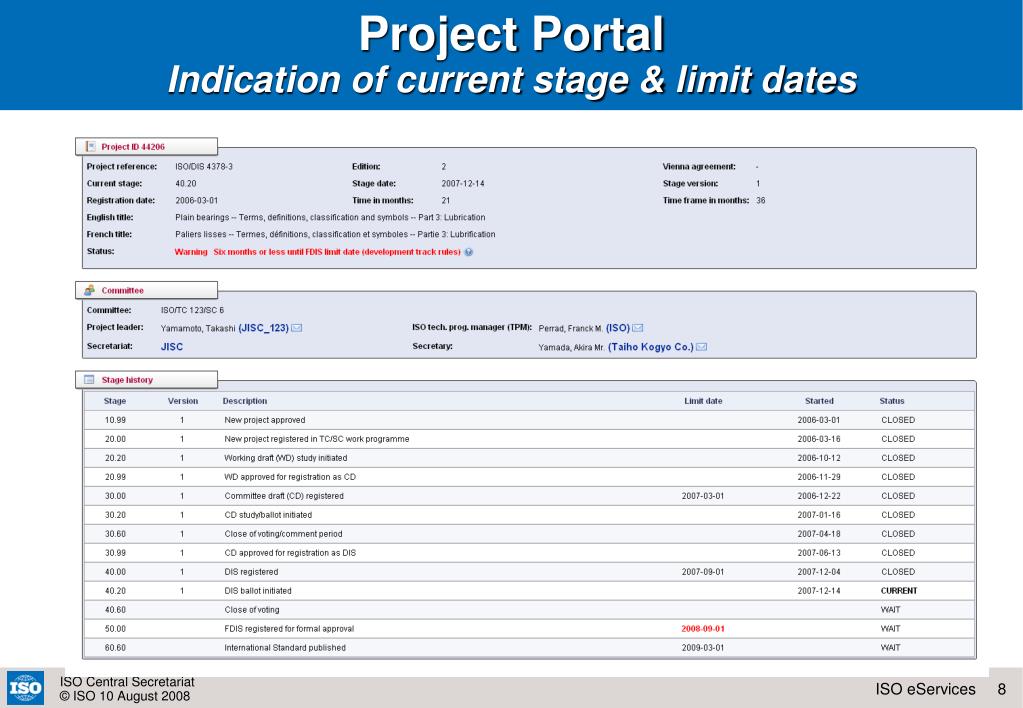The image size is (1023, 708).
Task: Click the email envelope beside JISC_123
Action: click(297, 327)
